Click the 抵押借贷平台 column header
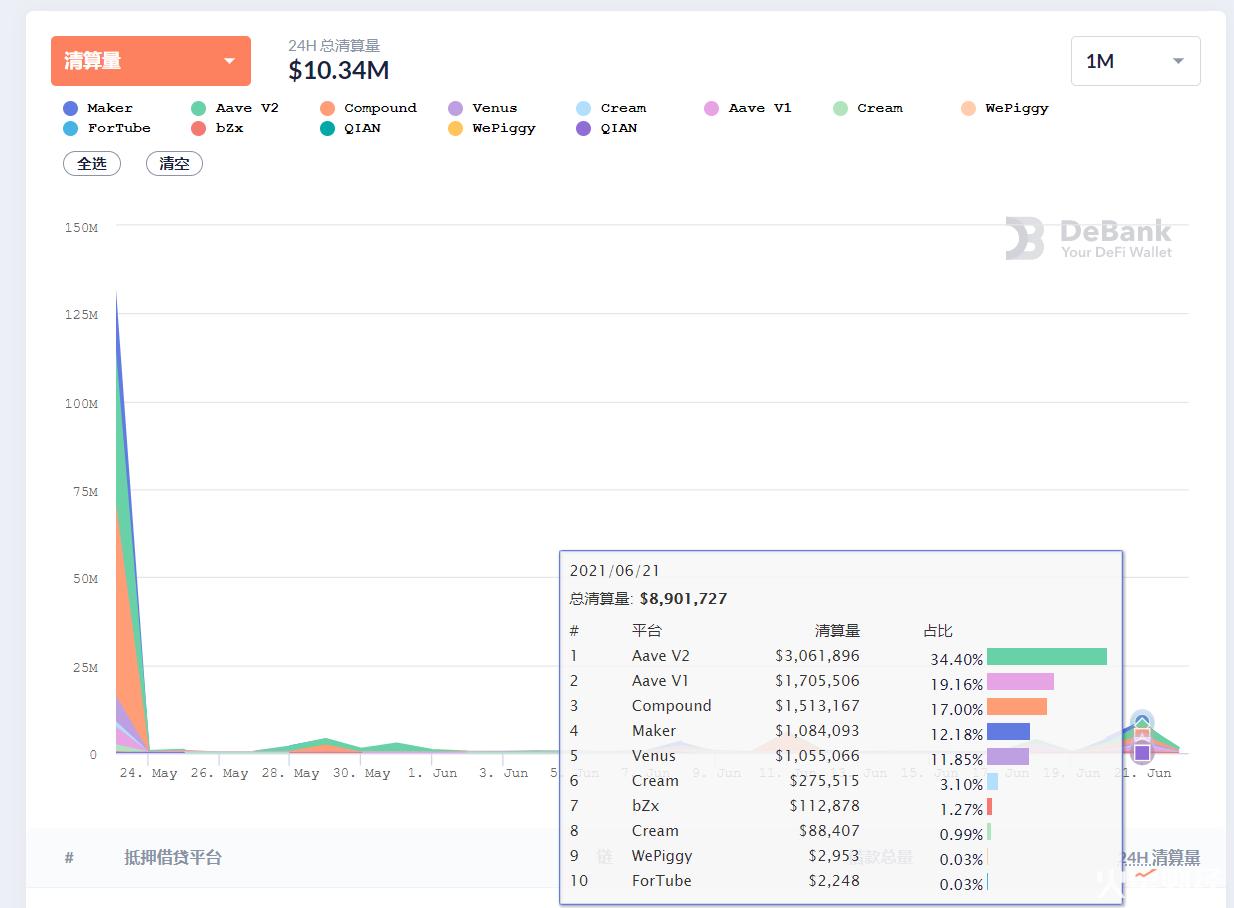Screen dimensions: 1234x908 tap(173, 857)
